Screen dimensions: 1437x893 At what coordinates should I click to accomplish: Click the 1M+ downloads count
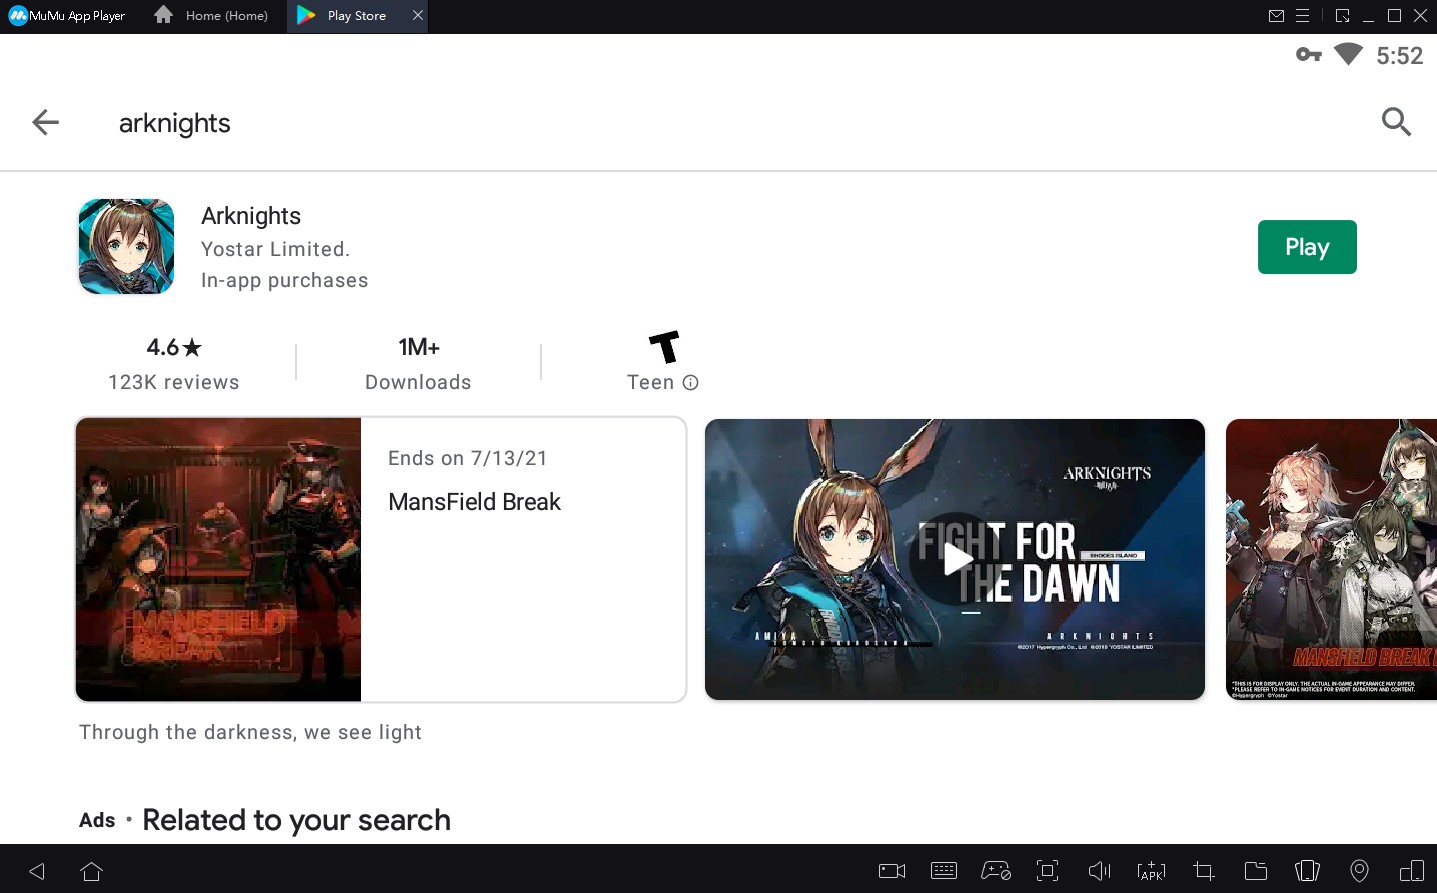tap(419, 347)
